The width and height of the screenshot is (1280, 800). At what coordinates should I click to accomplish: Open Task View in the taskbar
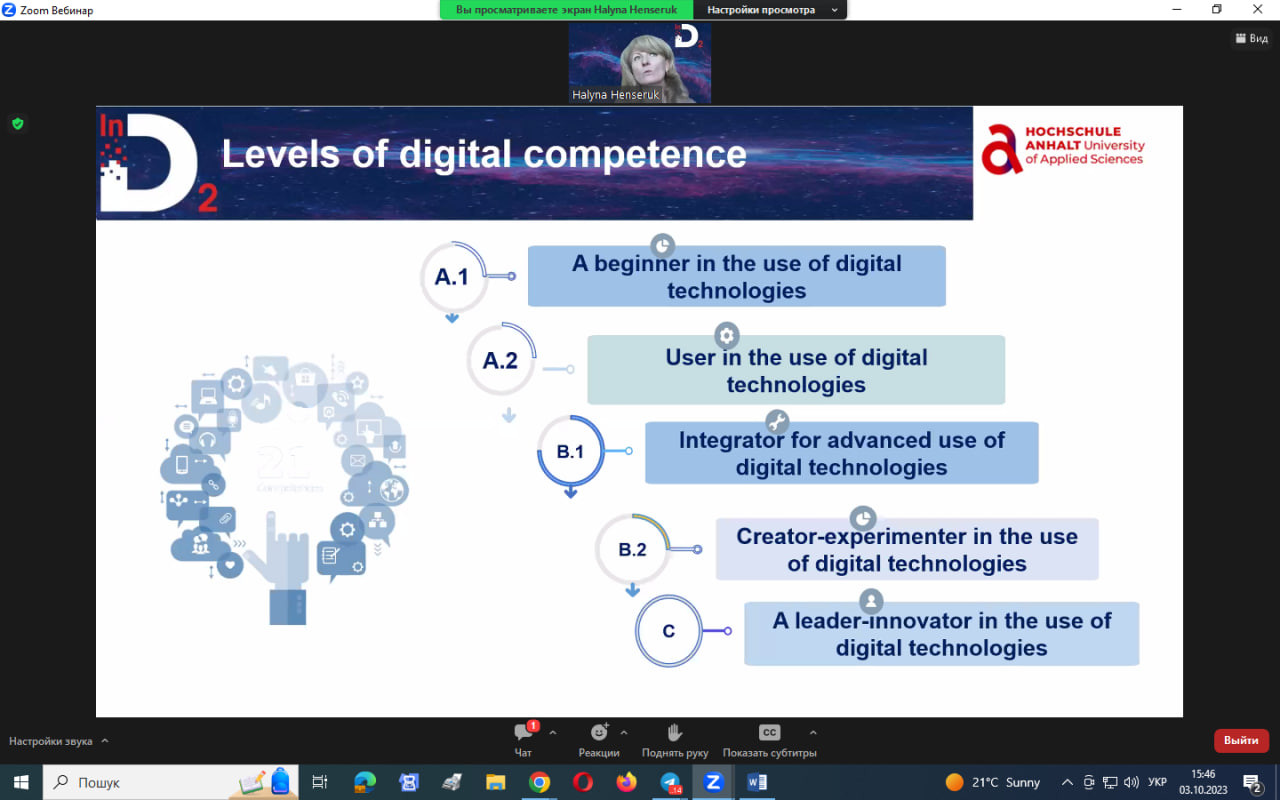[320, 782]
